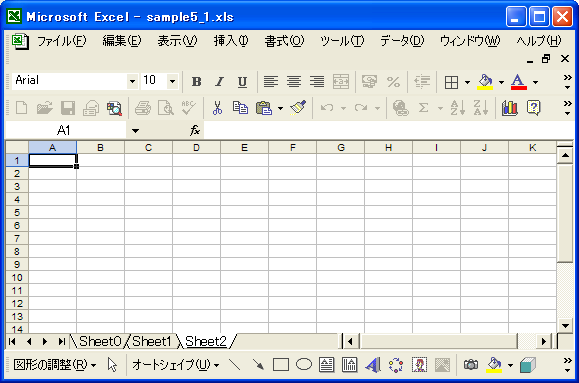Image resolution: width=579 pixels, height=383 pixels.
Task: Switch to Sheet0 tab
Action: [100, 342]
